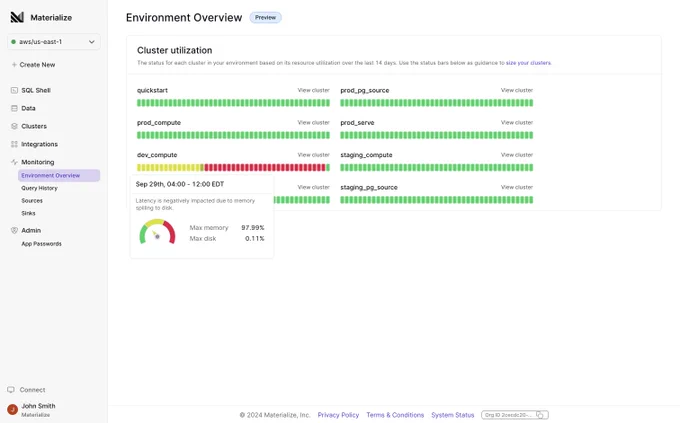
Task: Open Terms & Conditions link
Action: [395, 415]
